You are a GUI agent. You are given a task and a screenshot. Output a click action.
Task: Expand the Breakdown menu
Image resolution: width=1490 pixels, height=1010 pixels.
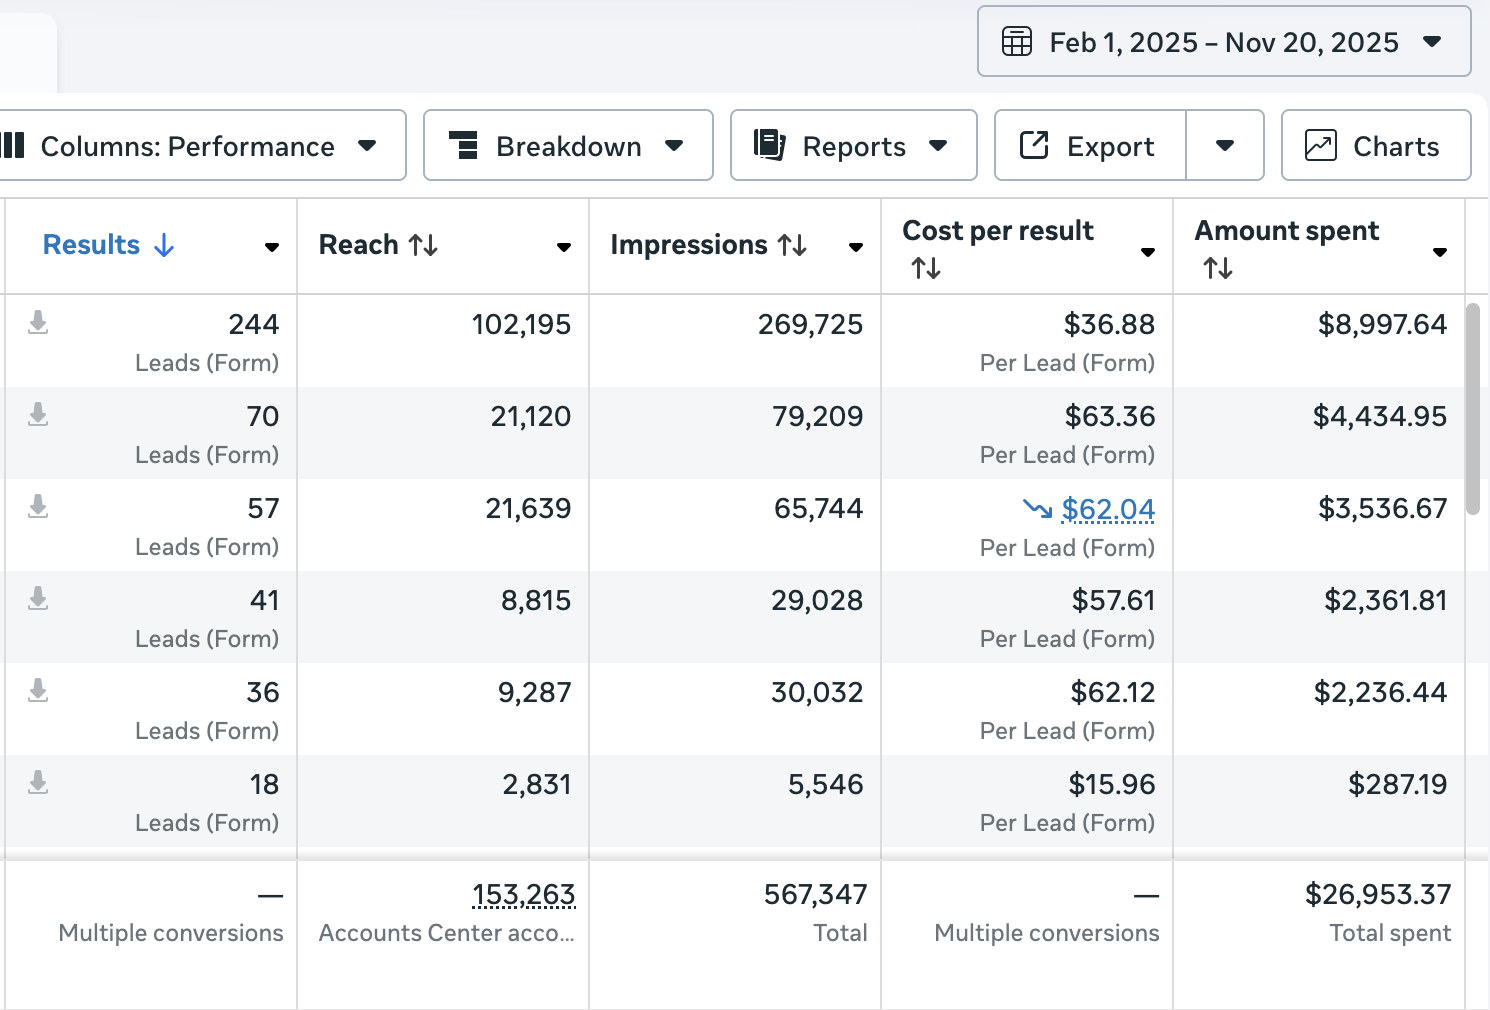click(568, 146)
